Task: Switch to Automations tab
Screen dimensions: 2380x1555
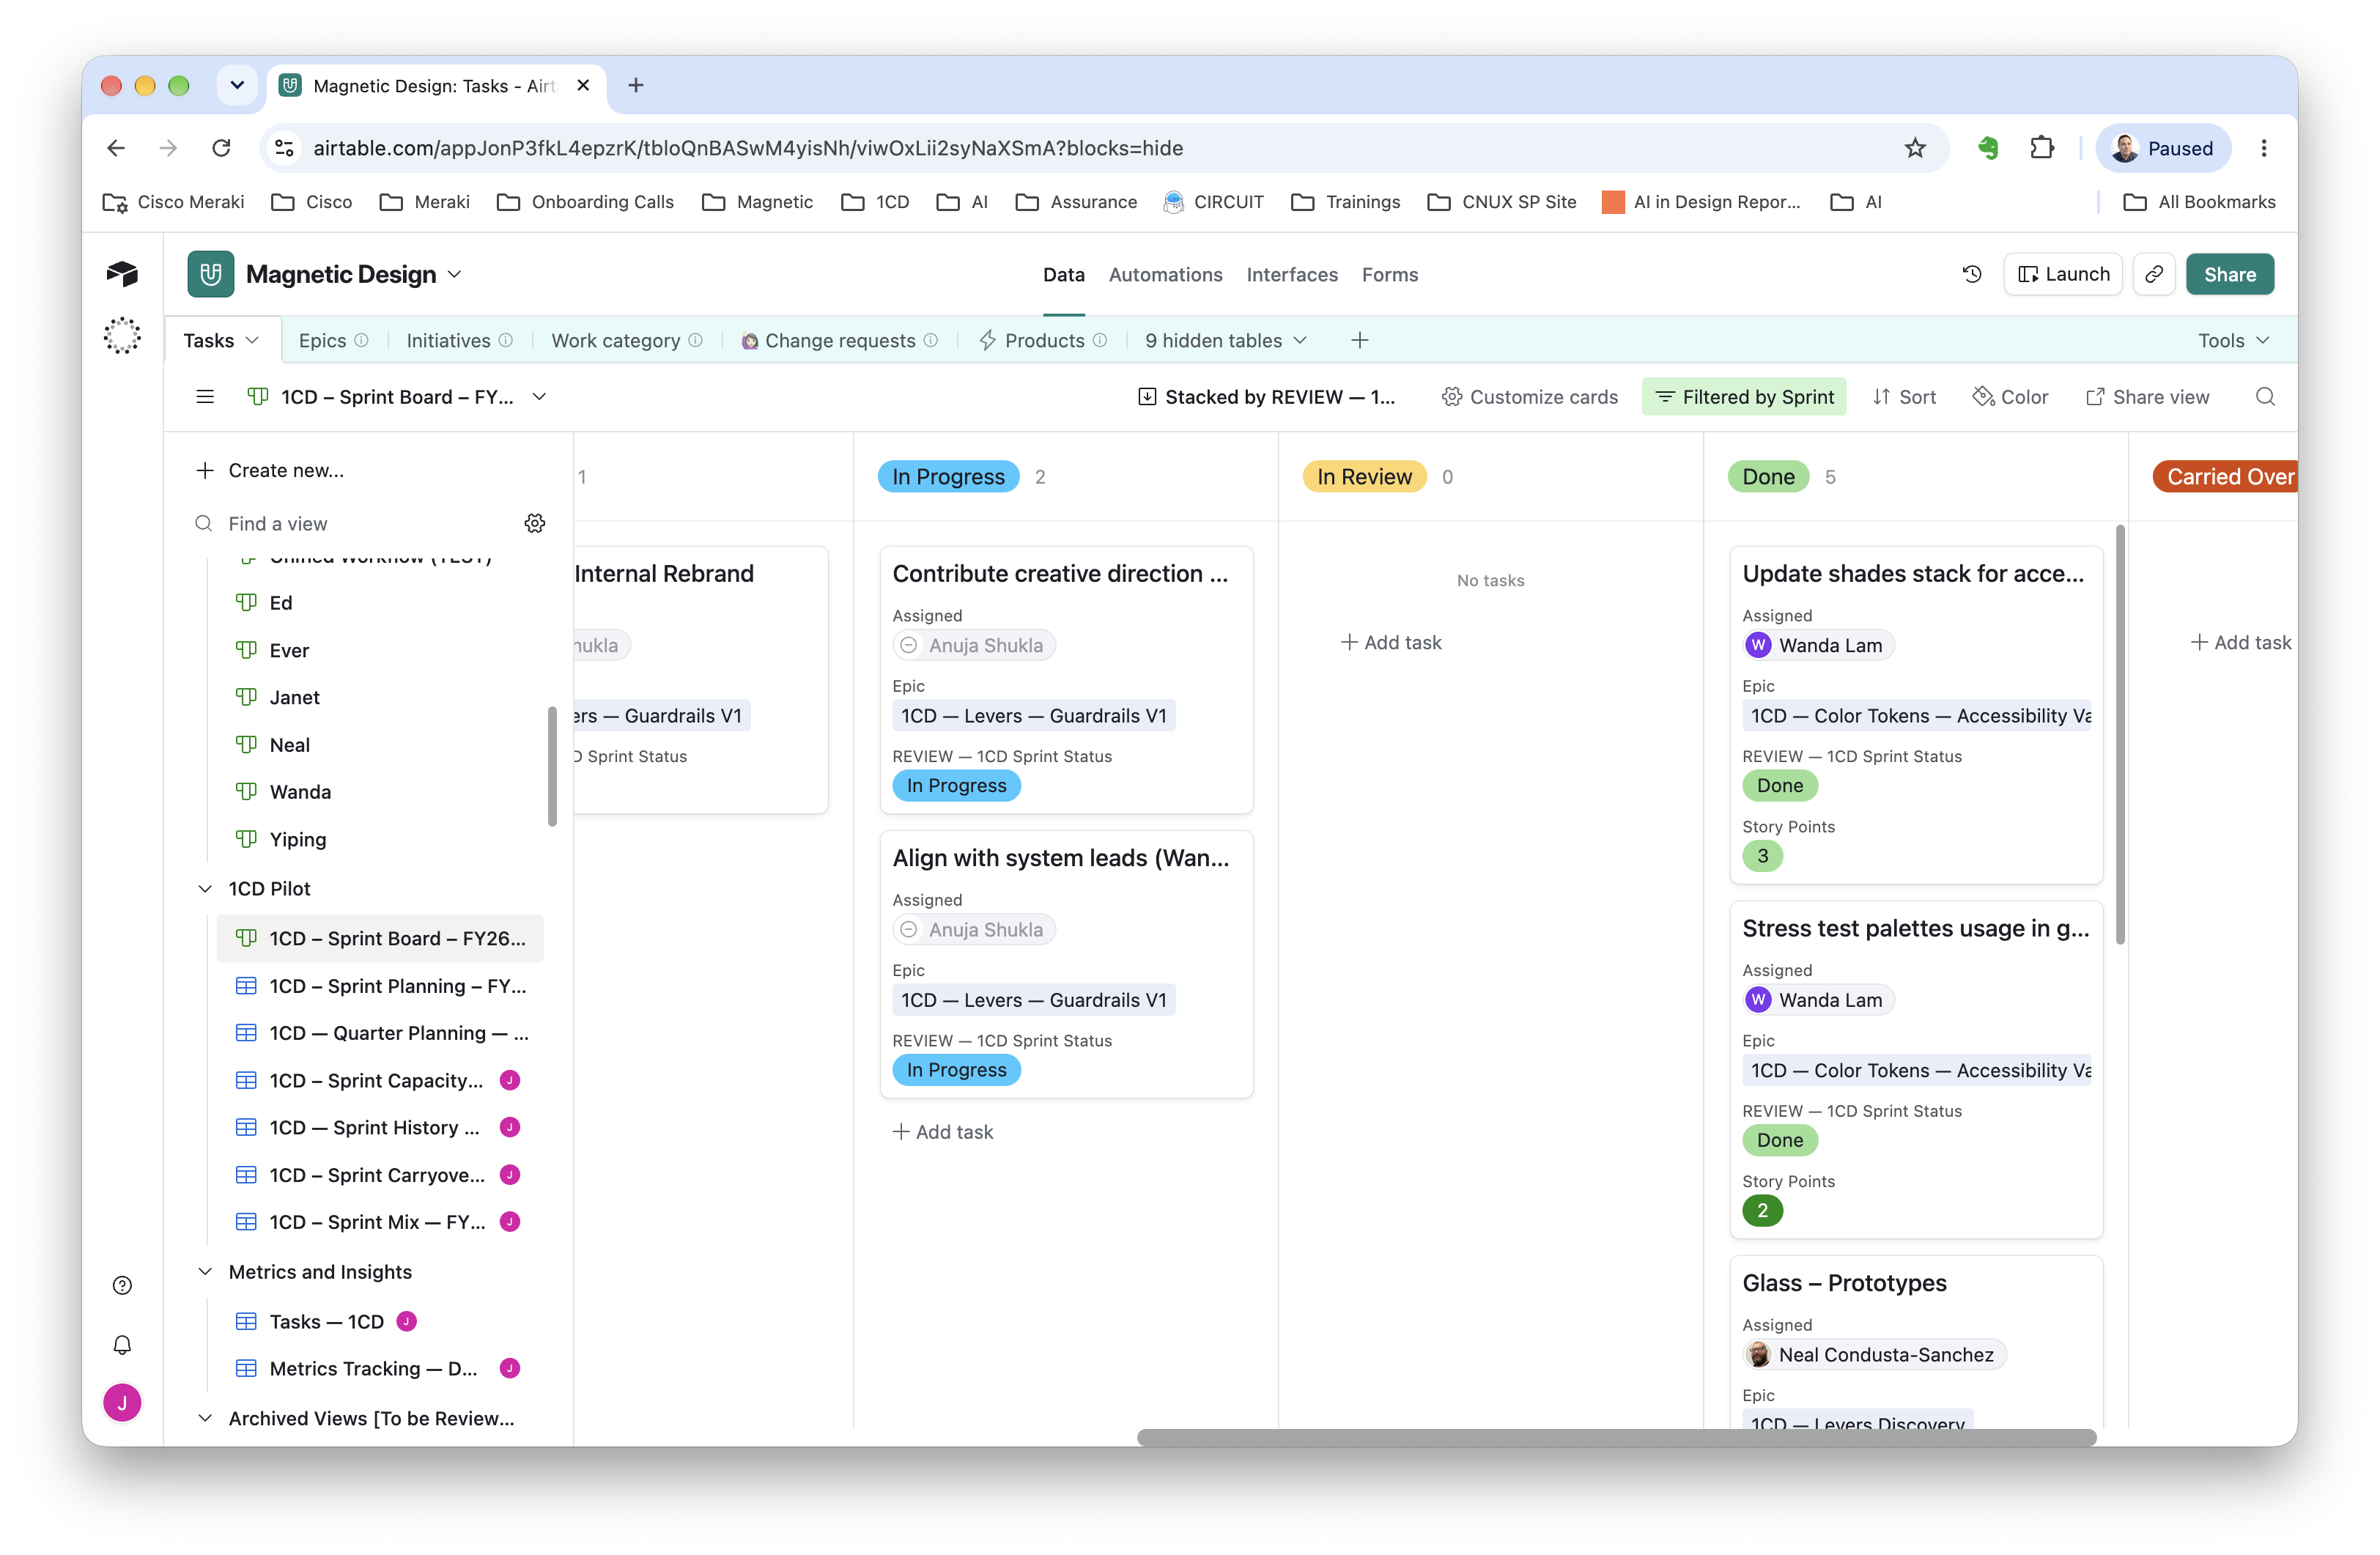Action: tap(1165, 274)
